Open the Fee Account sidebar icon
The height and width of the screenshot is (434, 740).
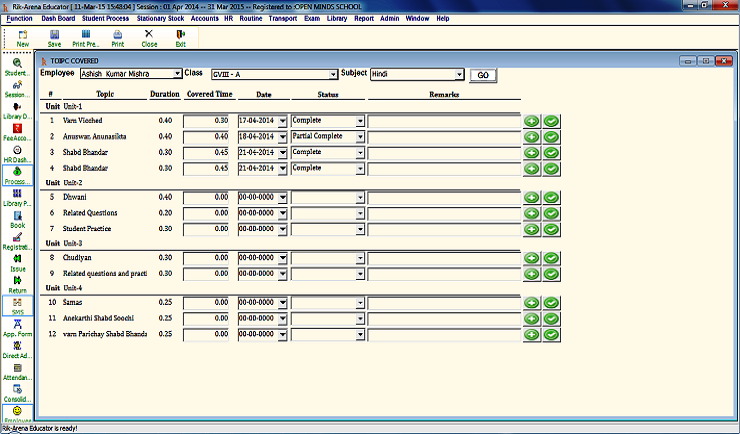click(17, 133)
